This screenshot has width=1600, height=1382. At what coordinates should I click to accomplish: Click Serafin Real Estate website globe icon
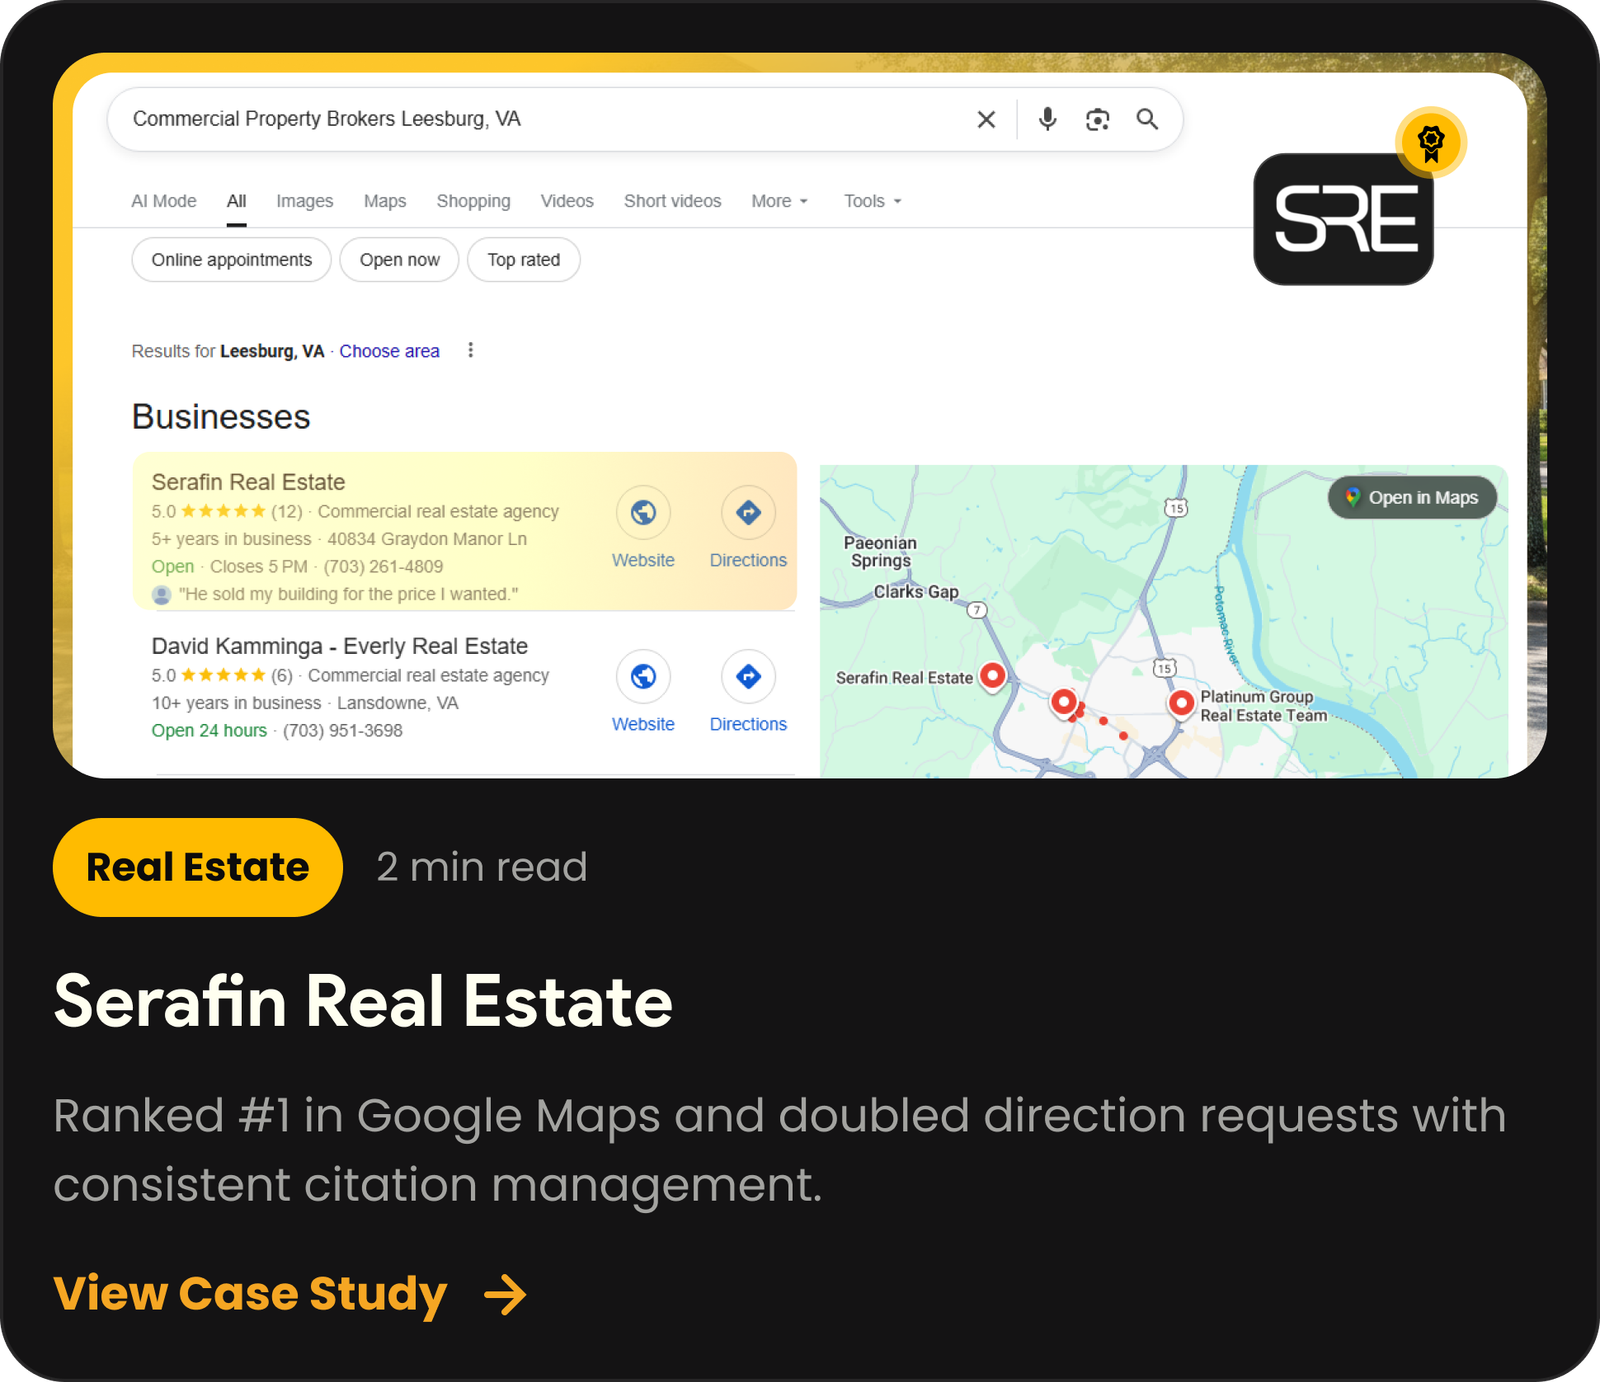click(x=643, y=513)
